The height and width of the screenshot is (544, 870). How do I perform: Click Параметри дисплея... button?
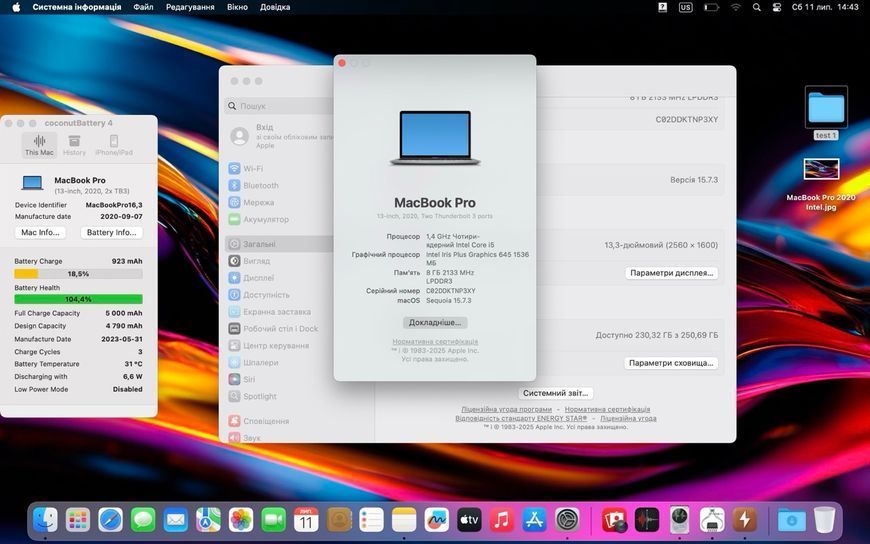(x=671, y=273)
